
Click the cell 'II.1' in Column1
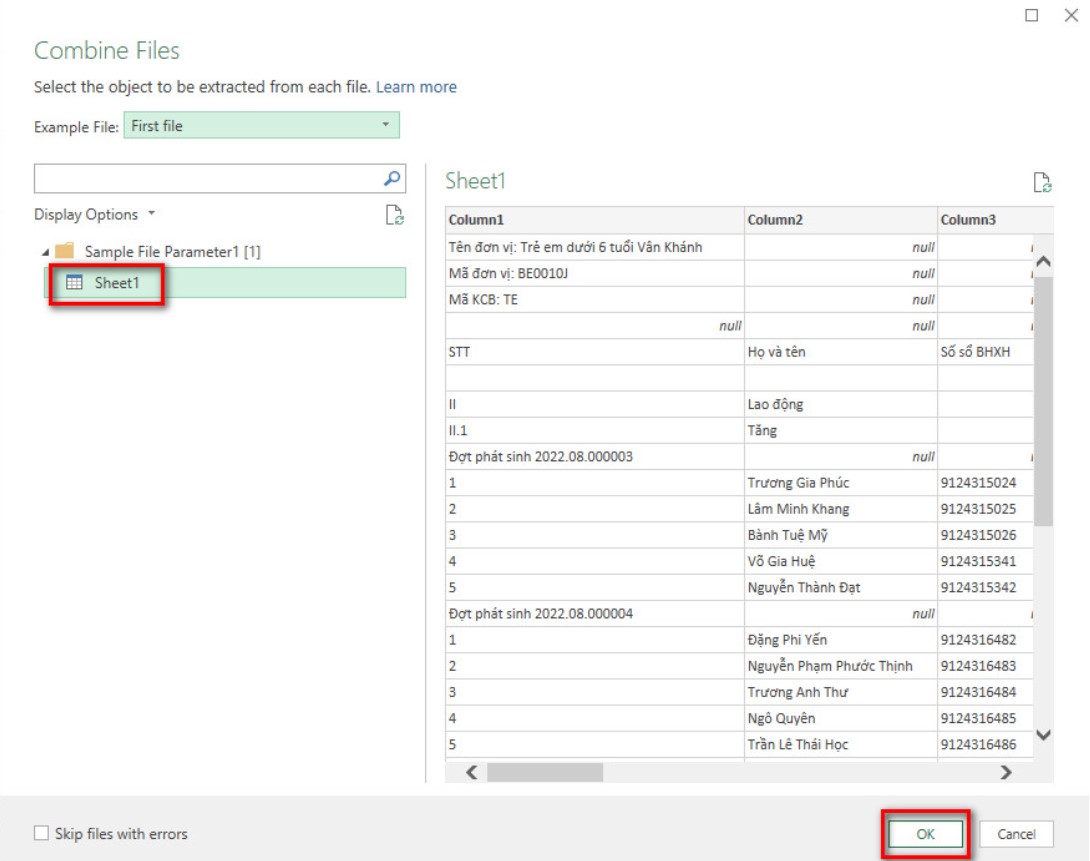point(594,430)
